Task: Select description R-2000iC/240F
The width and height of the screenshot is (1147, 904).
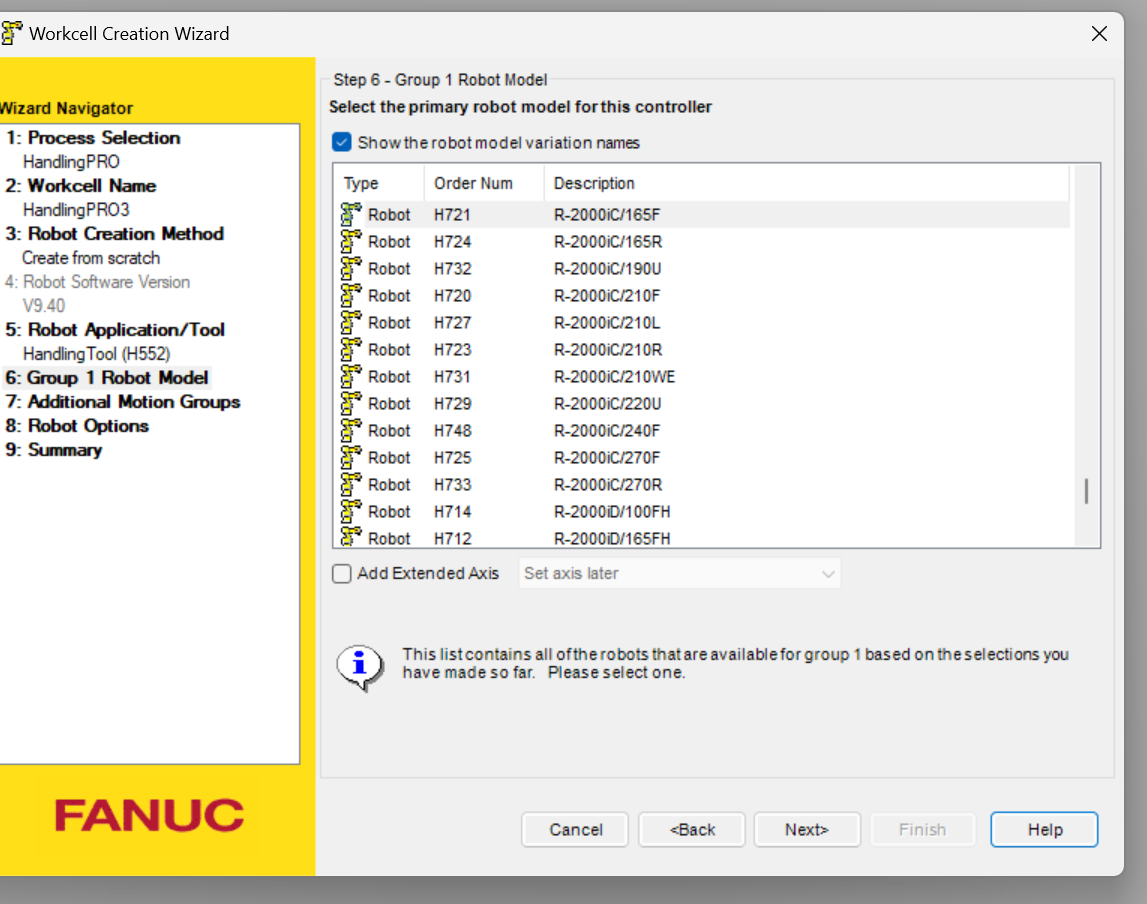Action: tap(606, 432)
